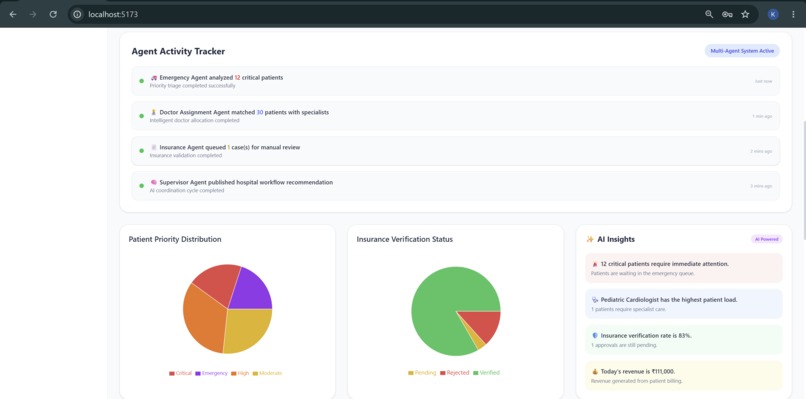
Task: Click 'AI coordination cycle completed' subtitle
Action: pos(187,190)
